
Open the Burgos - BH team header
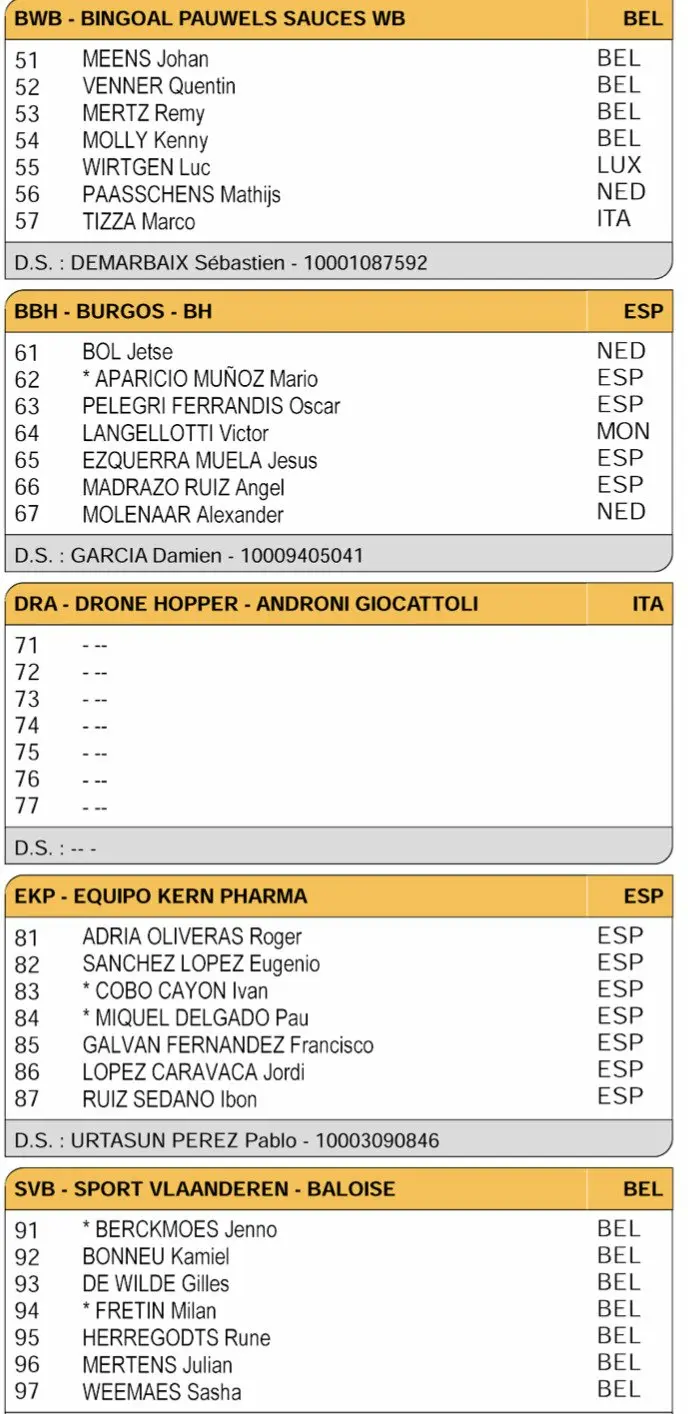point(113,311)
